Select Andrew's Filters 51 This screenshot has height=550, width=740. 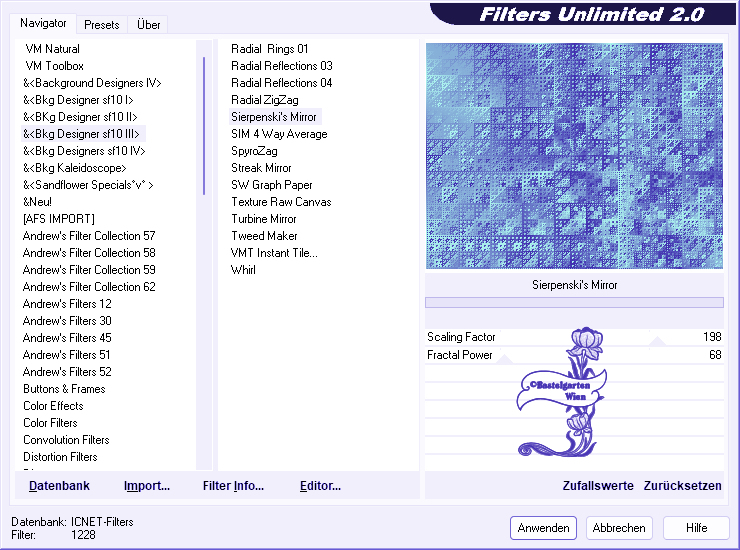point(67,355)
